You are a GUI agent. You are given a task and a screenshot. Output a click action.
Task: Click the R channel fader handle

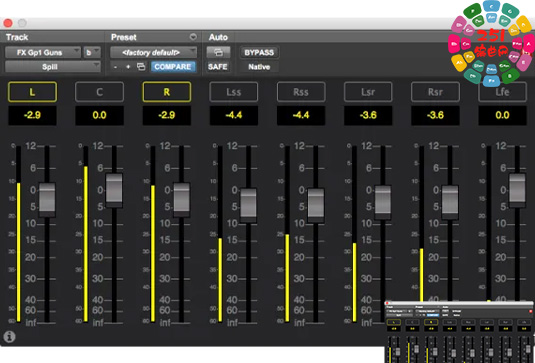(182, 200)
